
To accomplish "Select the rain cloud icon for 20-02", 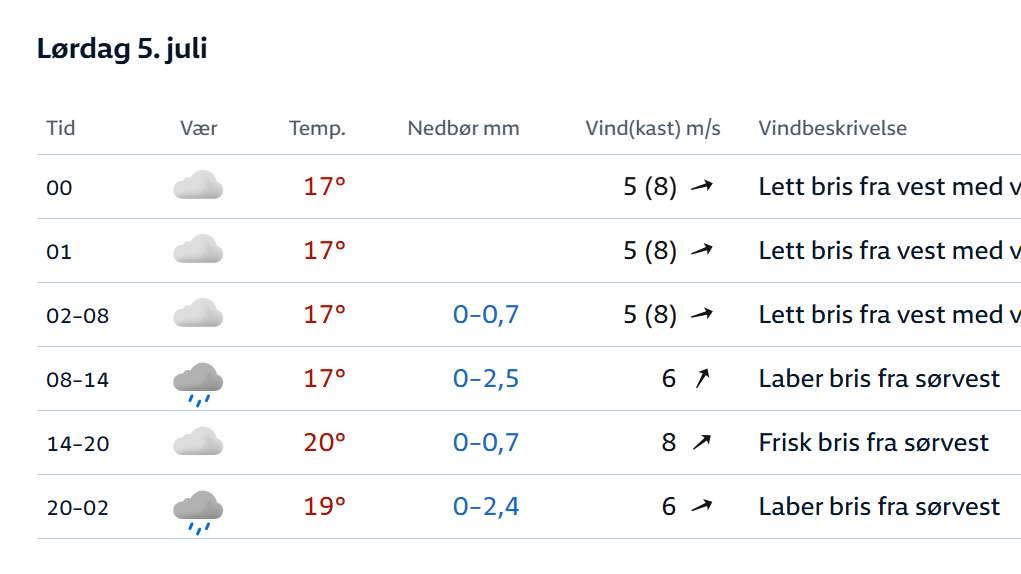I will pyautogui.click(x=198, y=512).
